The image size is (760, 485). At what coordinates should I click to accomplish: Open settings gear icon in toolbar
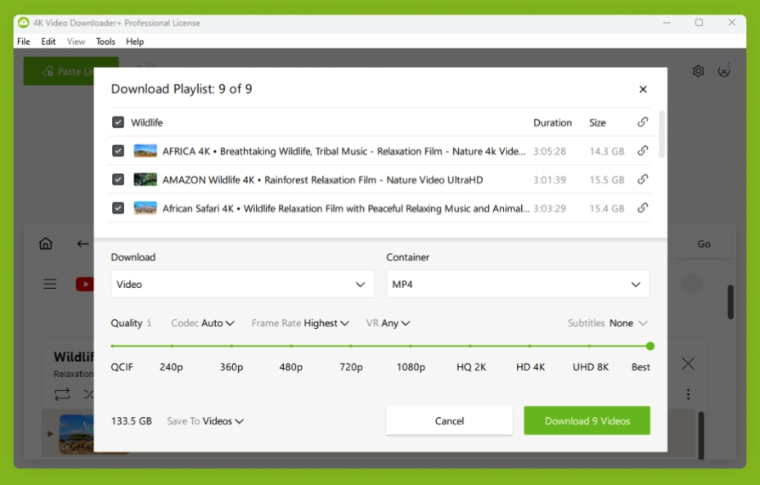point(698,71)
